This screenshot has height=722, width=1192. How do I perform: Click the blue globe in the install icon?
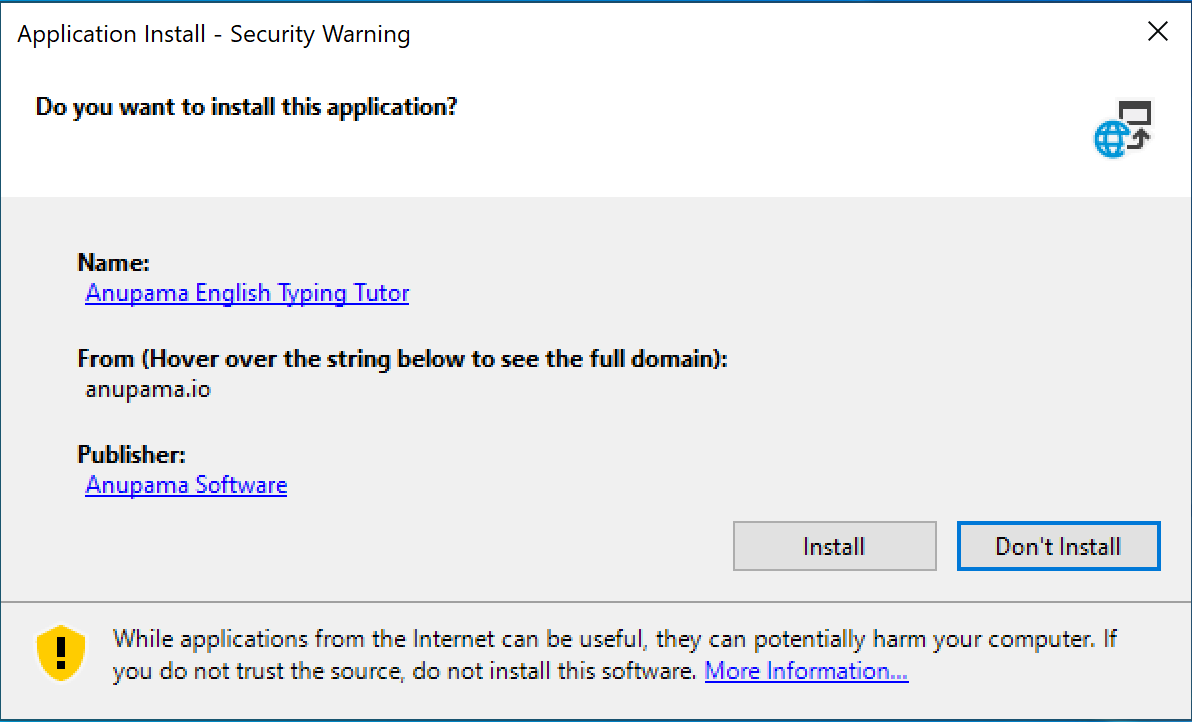tap(1111, 140)
